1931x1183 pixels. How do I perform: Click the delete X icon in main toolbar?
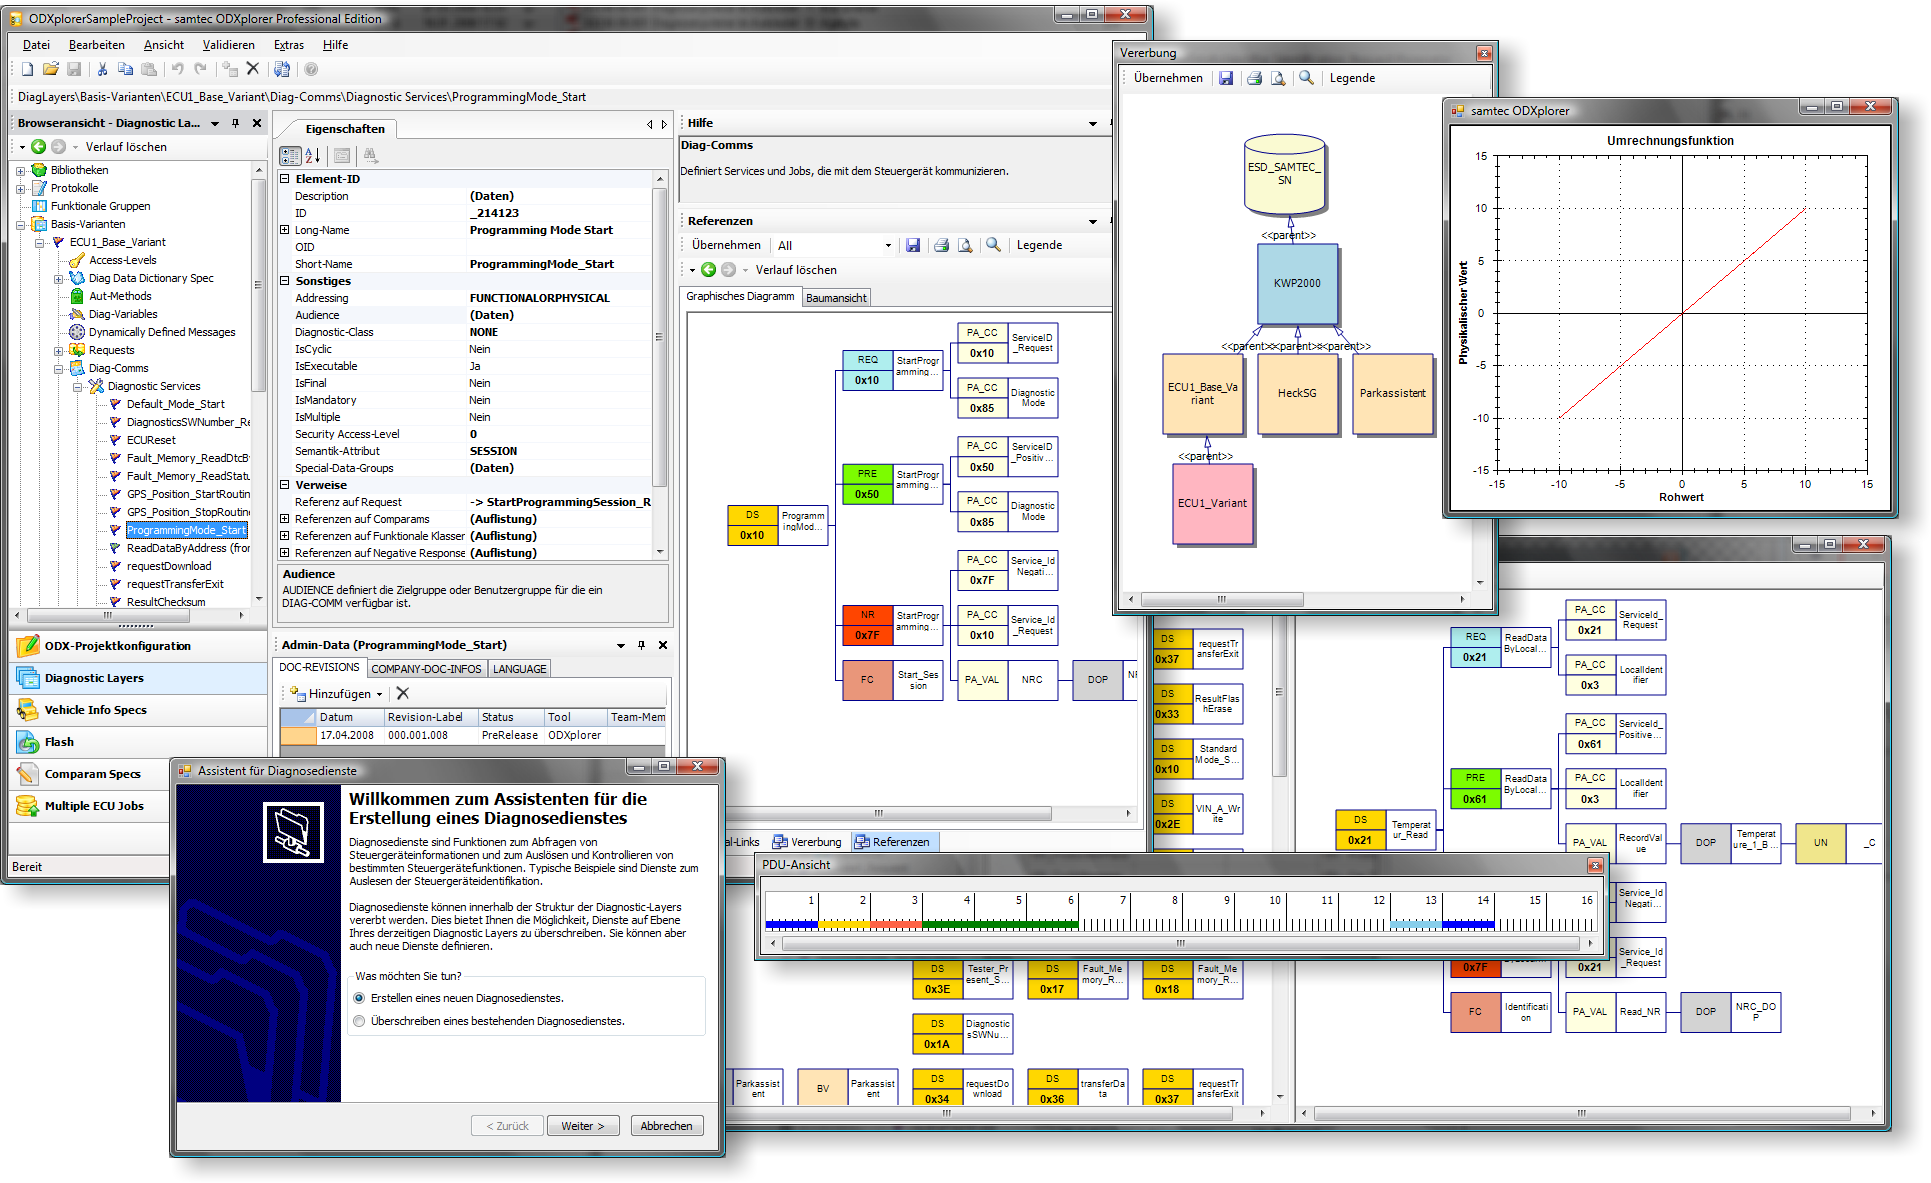click(253, 69)
